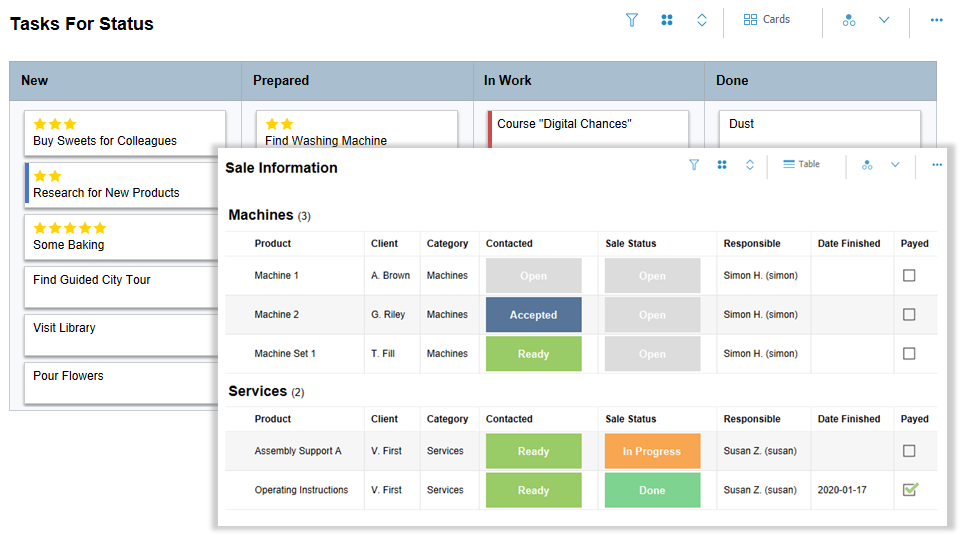Click the Accepted status for Machine 2
The height and width of the screenshot is (540, 960).
533,315
